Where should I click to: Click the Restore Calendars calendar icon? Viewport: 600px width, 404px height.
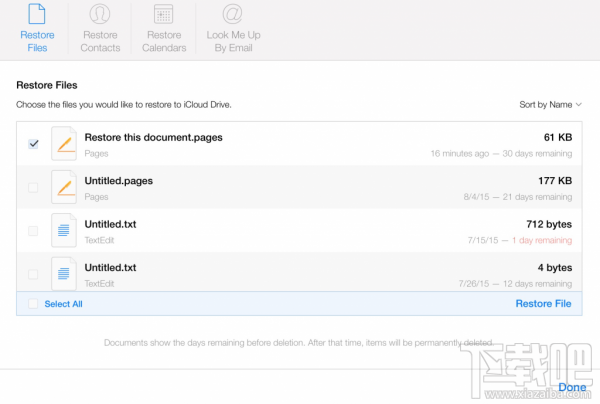pyautogui.click(x=163, y=14)
